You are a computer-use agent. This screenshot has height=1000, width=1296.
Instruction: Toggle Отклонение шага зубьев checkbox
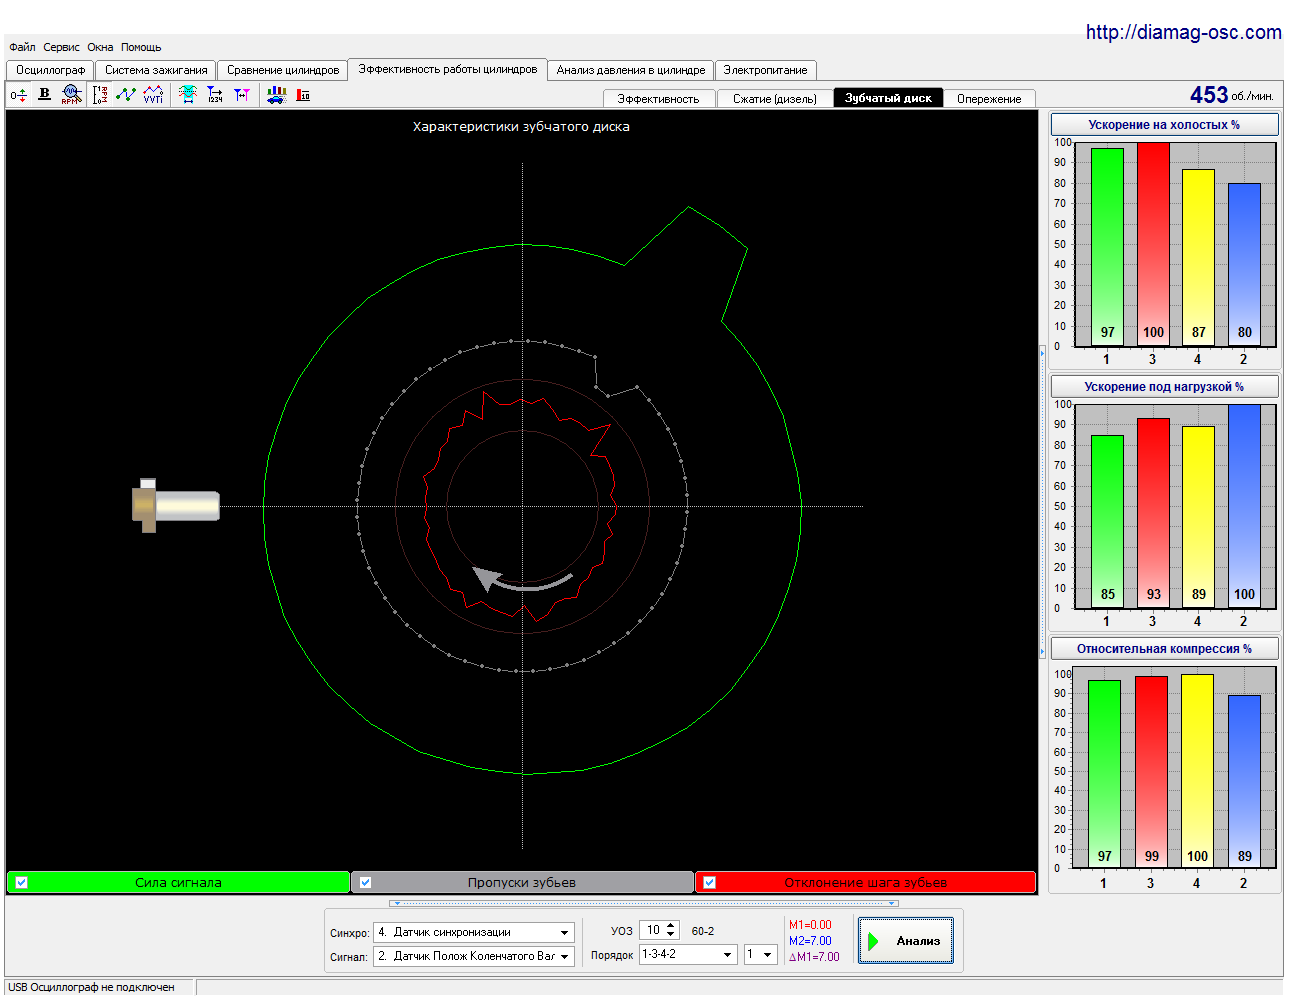point(710,882)
